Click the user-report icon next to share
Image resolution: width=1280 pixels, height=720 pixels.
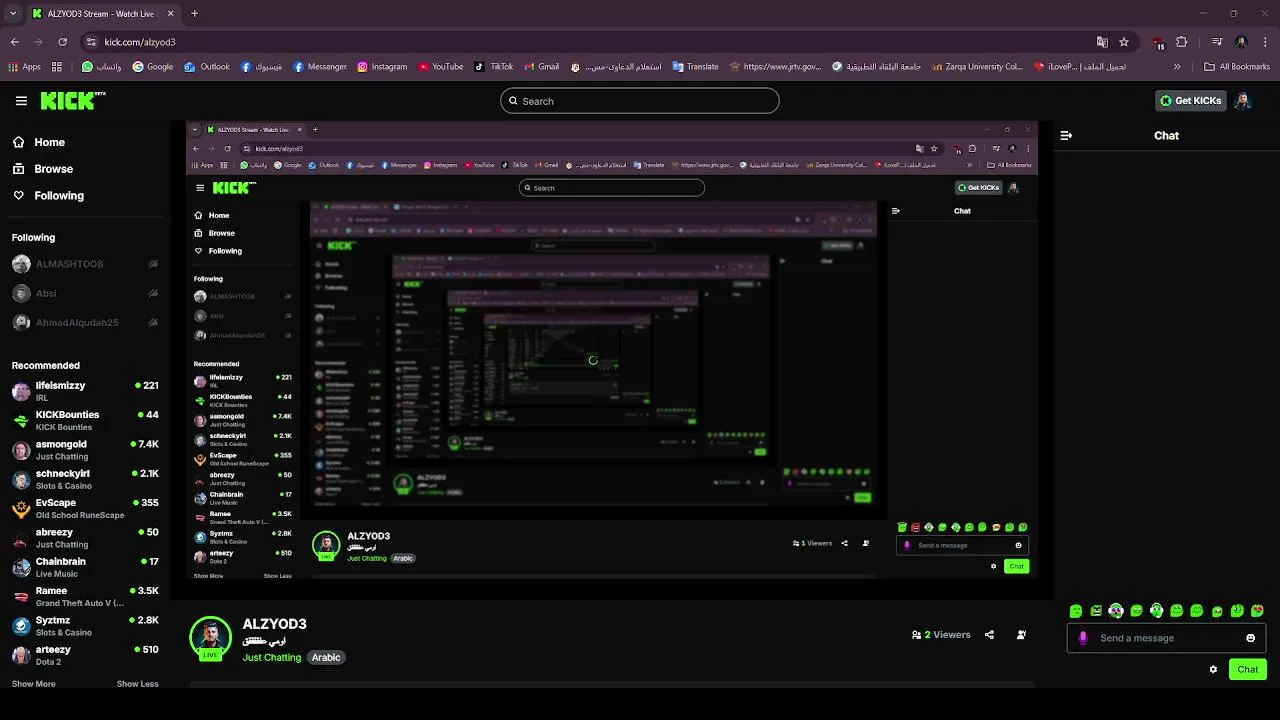pos(1021,634)
